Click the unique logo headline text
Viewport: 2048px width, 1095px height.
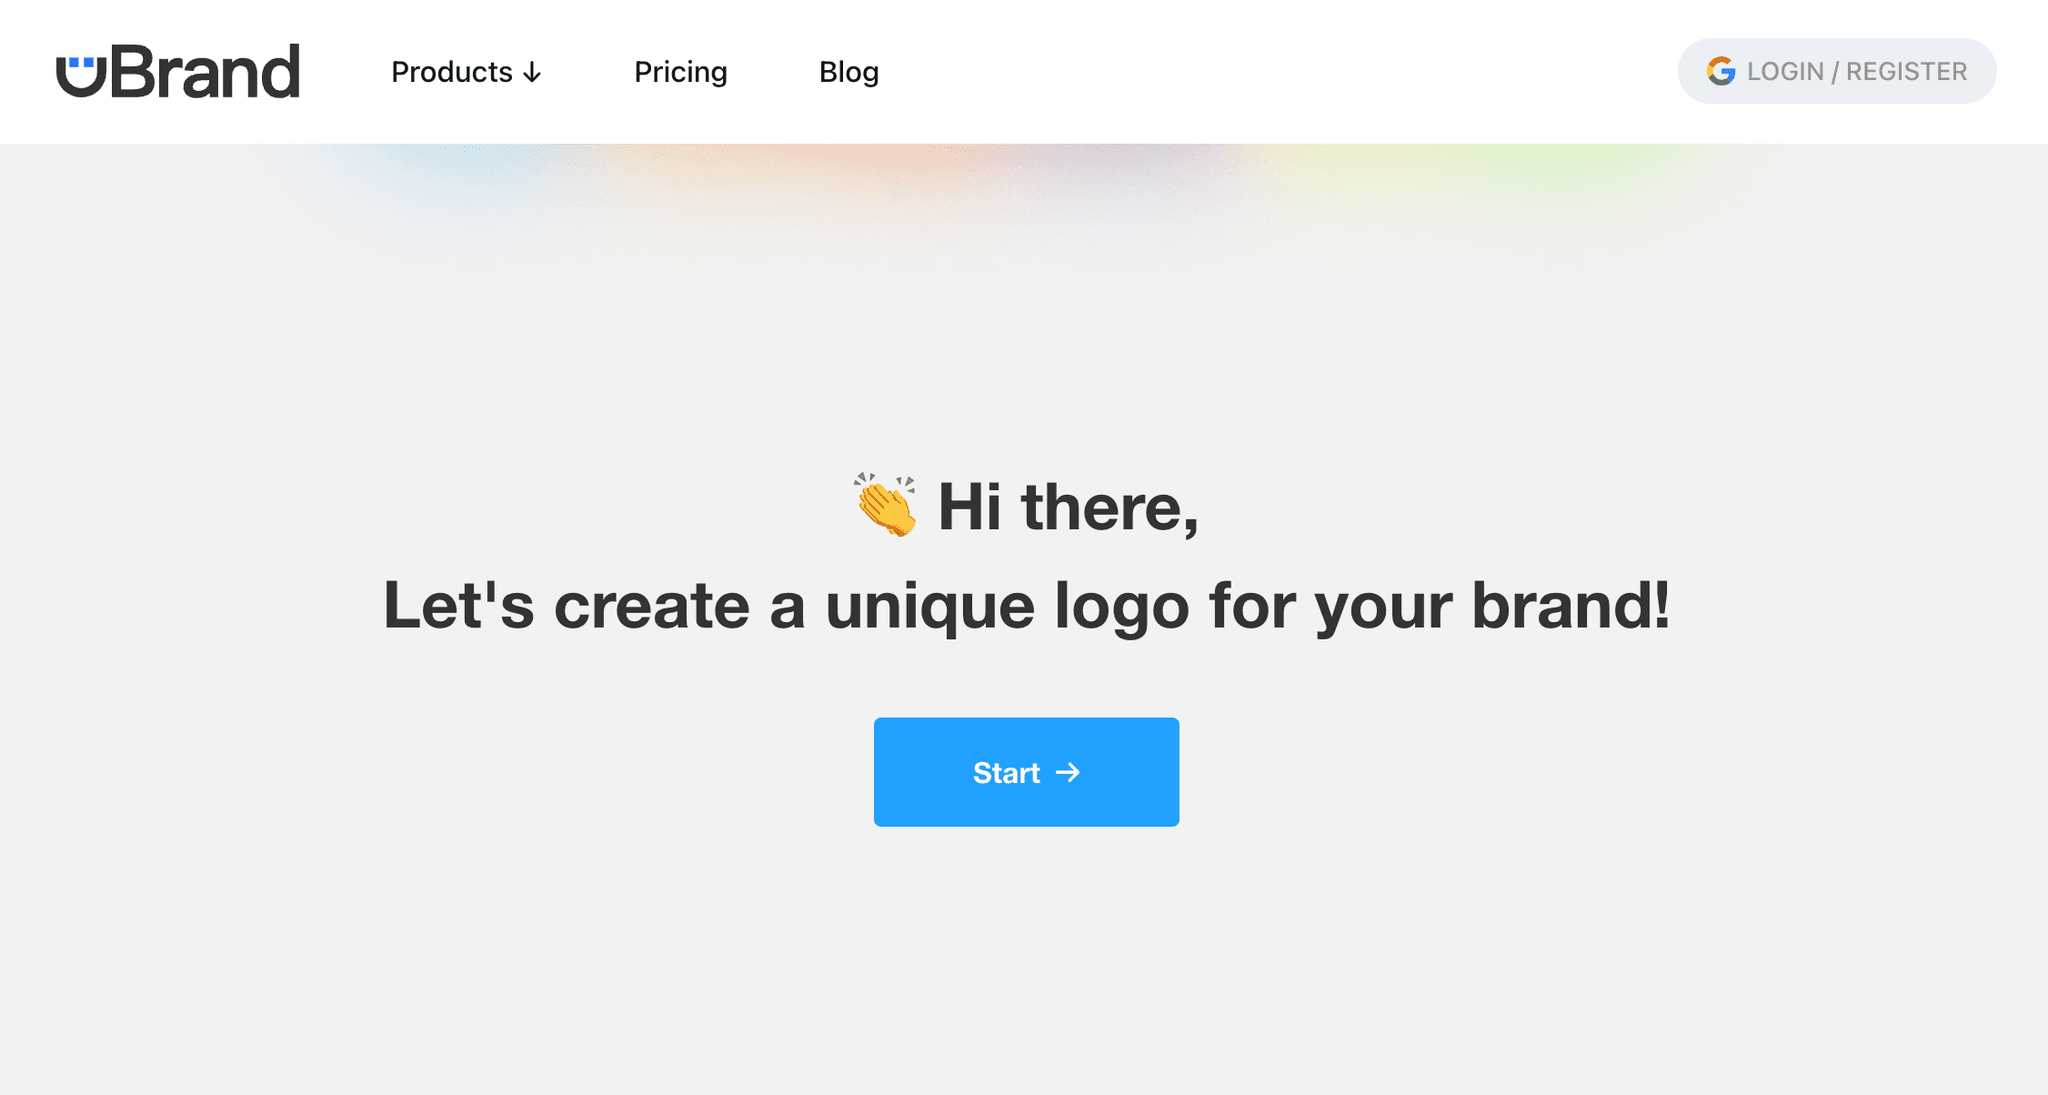1027,604
